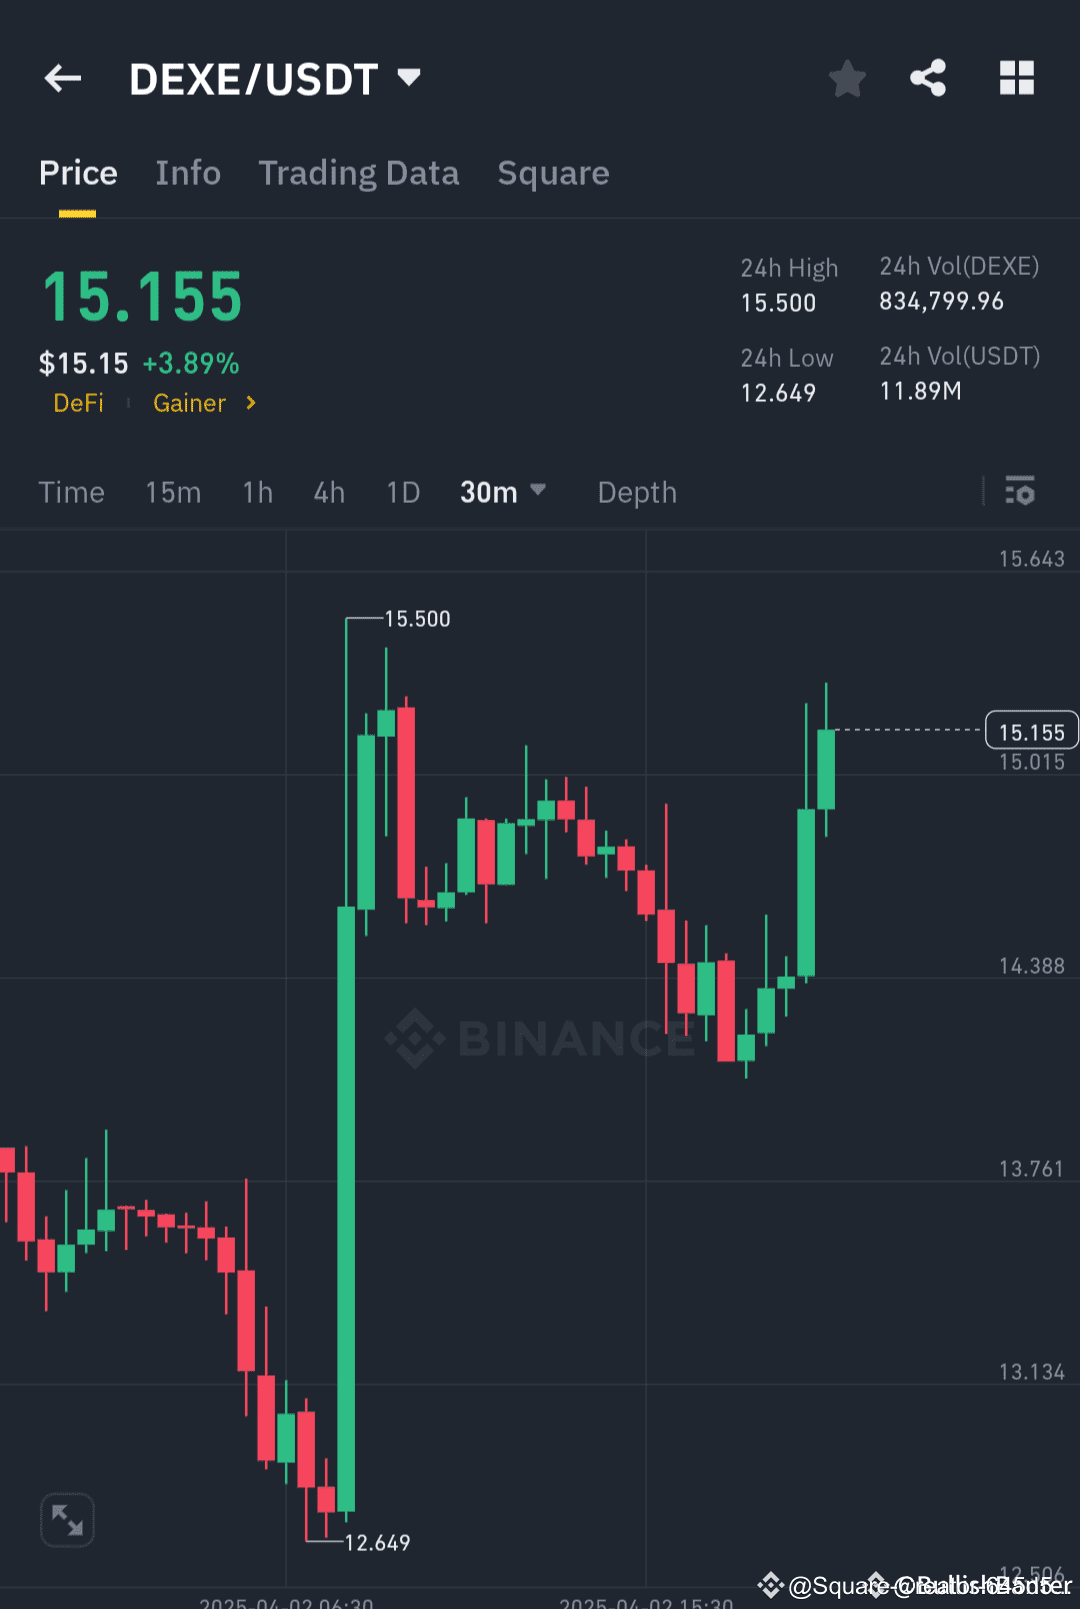This screenshot has height=1609, width=1080.
Task: Select the Time chart mode
Action: tap(71, 492)
